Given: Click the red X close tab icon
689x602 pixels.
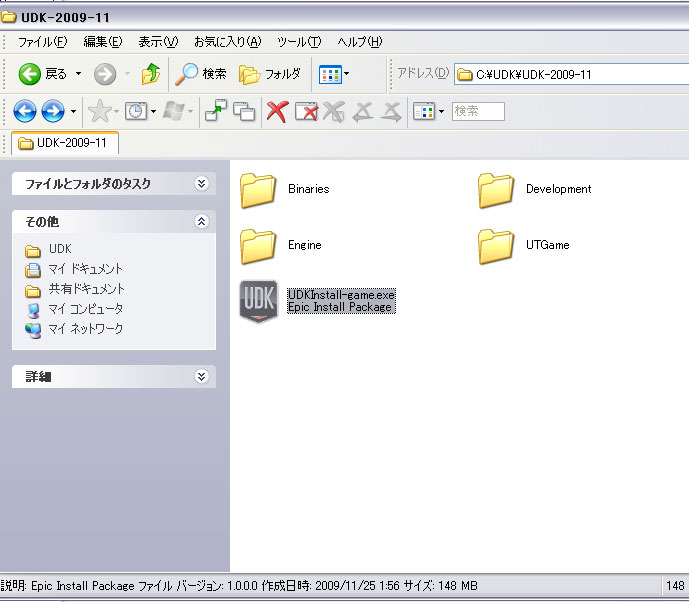Looking at the screenshot, I should pos(277,112).
